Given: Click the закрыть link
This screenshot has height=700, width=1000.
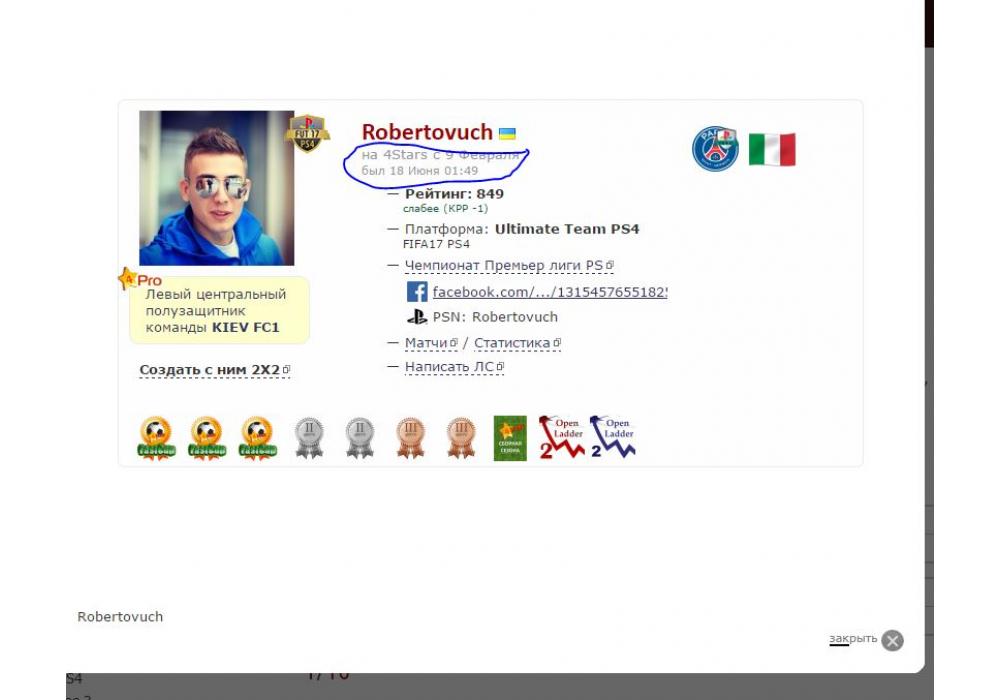Looking at the screenshot, I should click(853, 638).
